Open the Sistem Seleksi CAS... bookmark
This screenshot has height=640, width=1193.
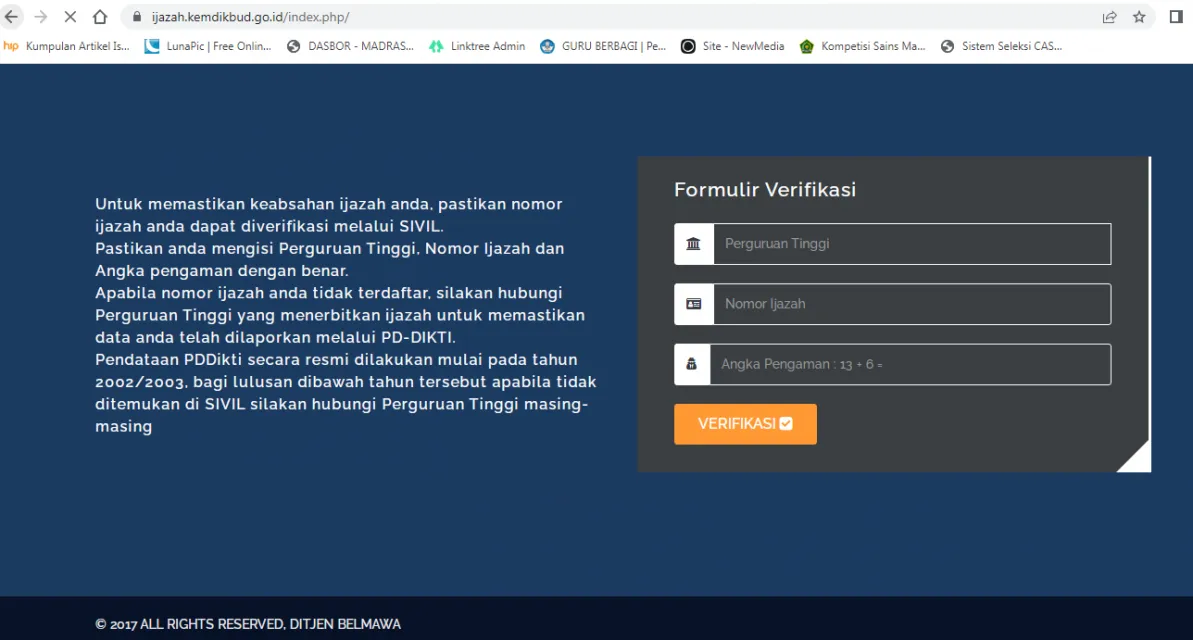point(1001,46)
